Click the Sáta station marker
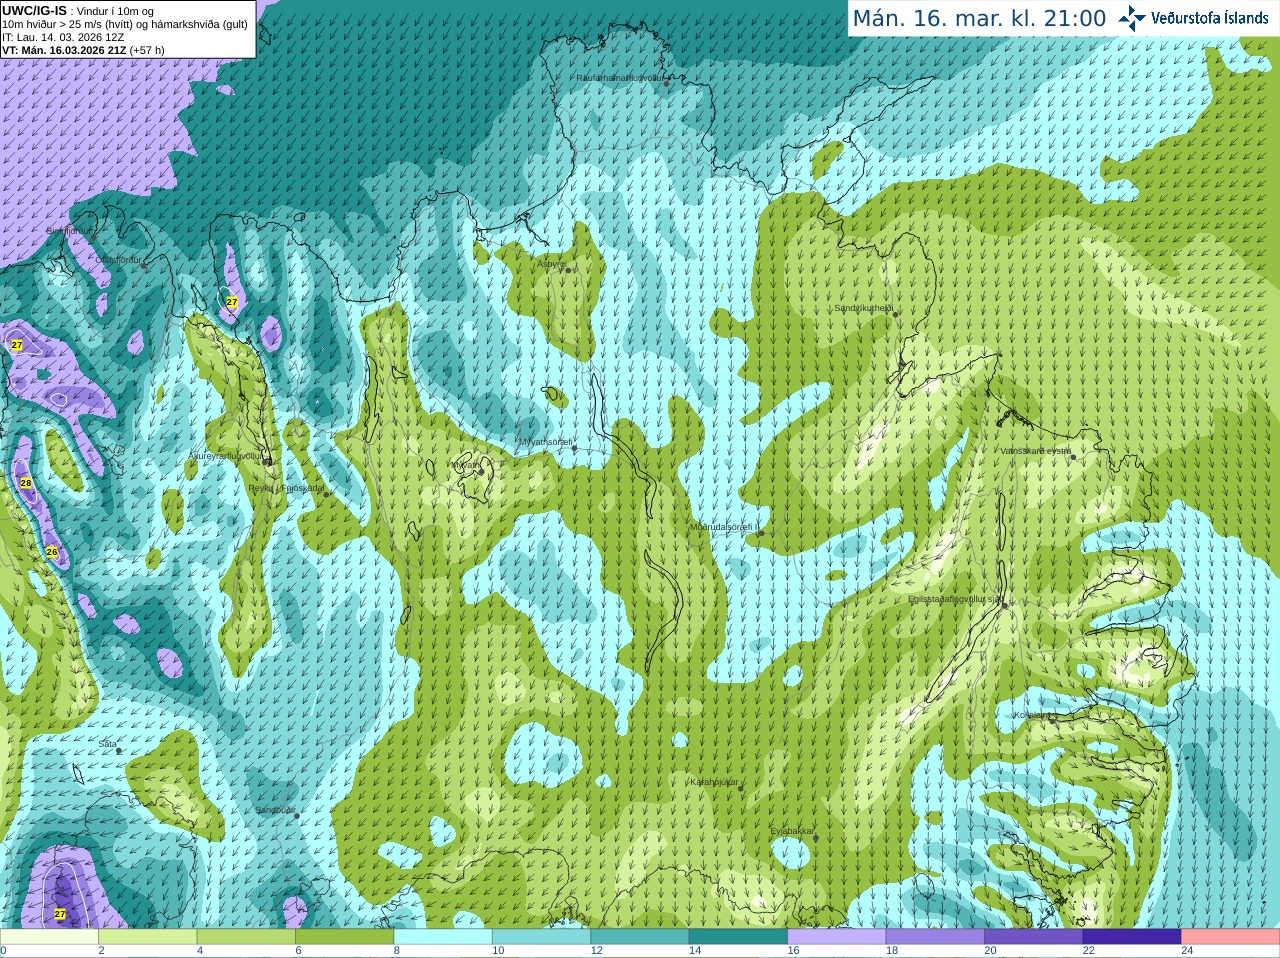1280x958 pixels. pos(120,750)
